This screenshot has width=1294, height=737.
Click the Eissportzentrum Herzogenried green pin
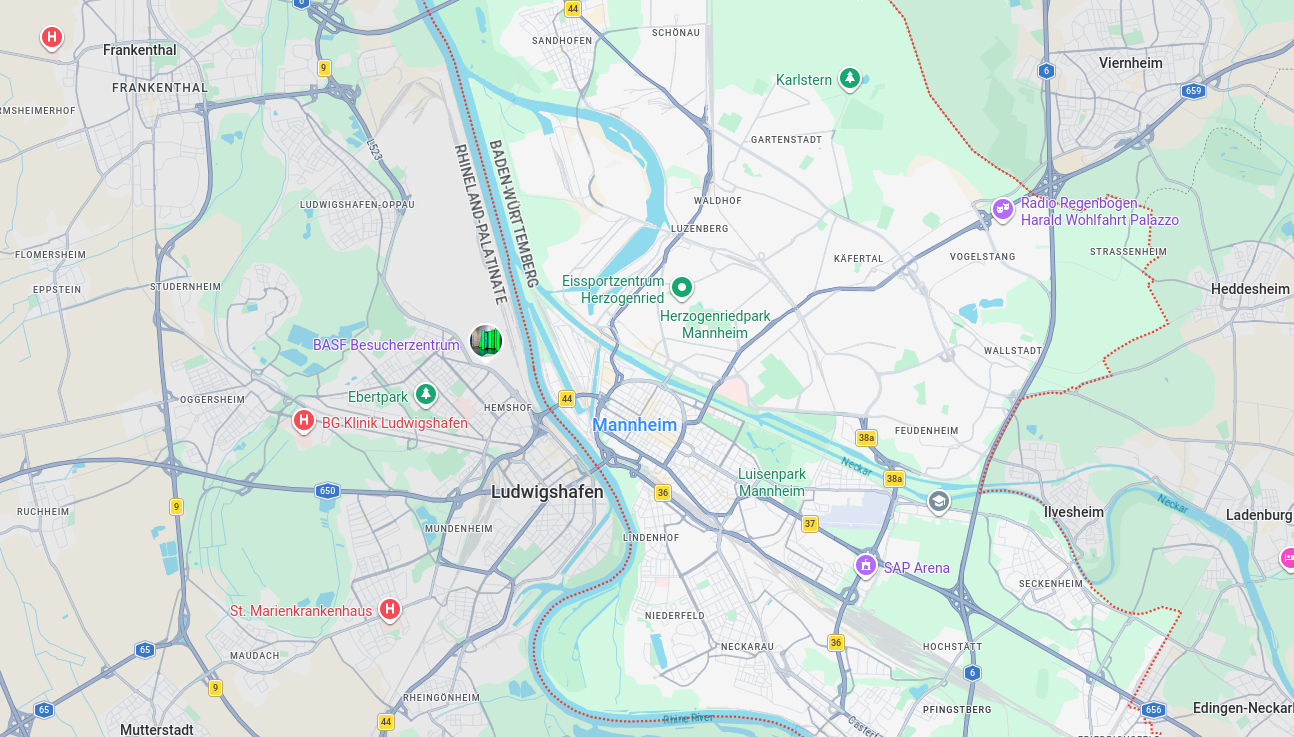[682, 289]
